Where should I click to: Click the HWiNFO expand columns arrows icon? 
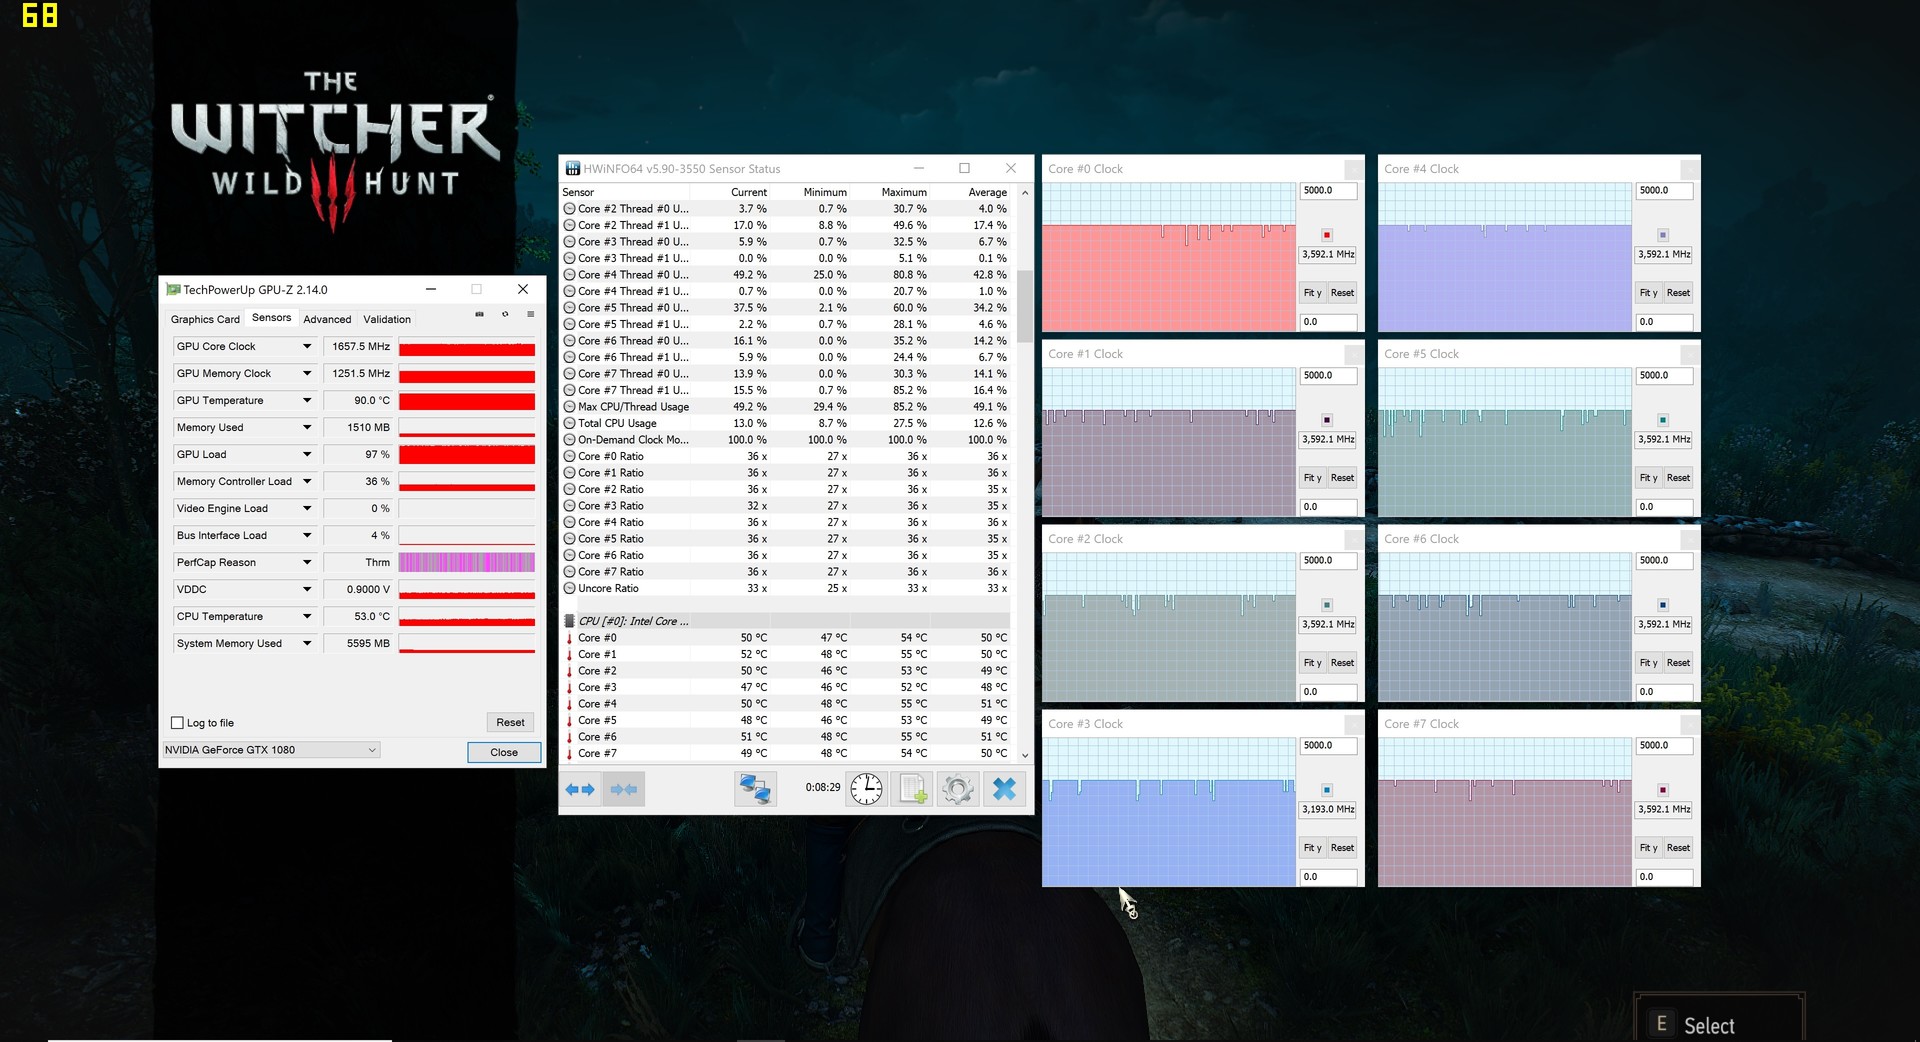tap(580, 789)
